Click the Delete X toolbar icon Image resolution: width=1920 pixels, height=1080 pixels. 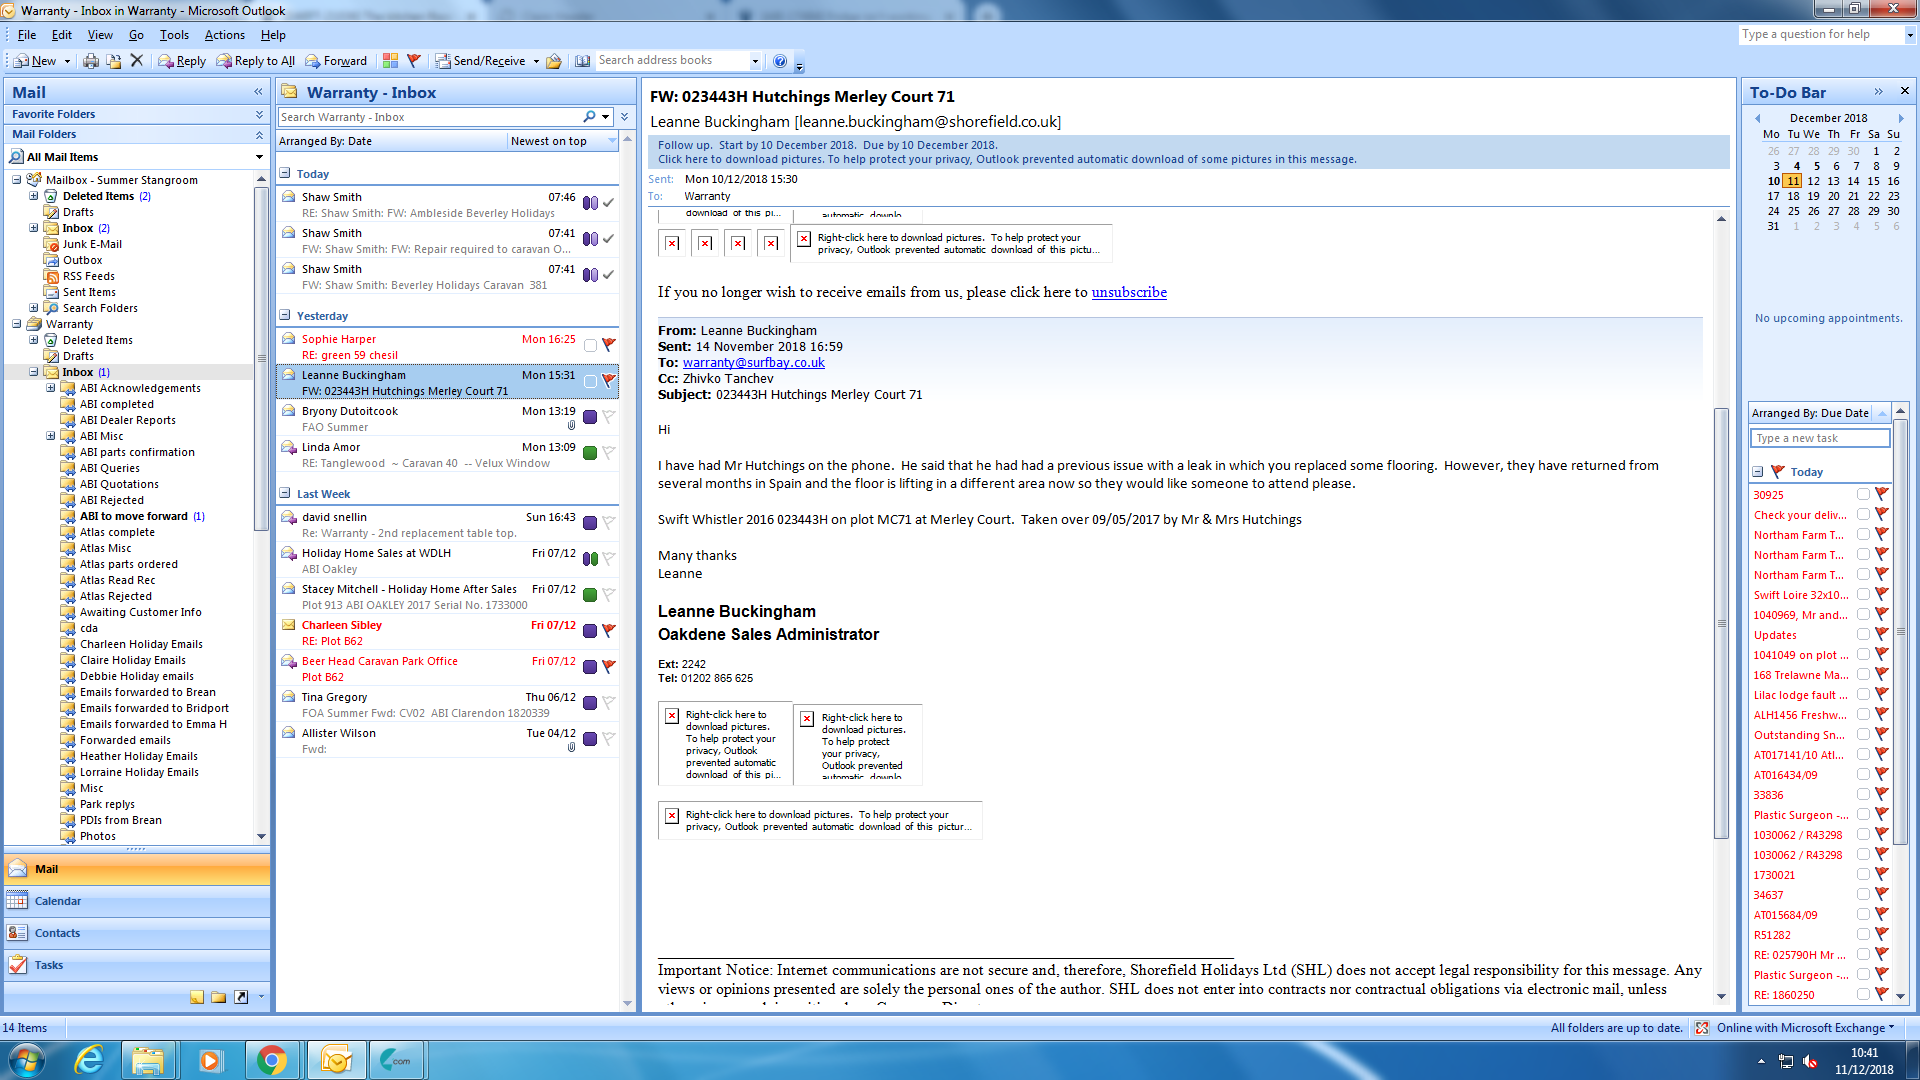coord(137,61)
